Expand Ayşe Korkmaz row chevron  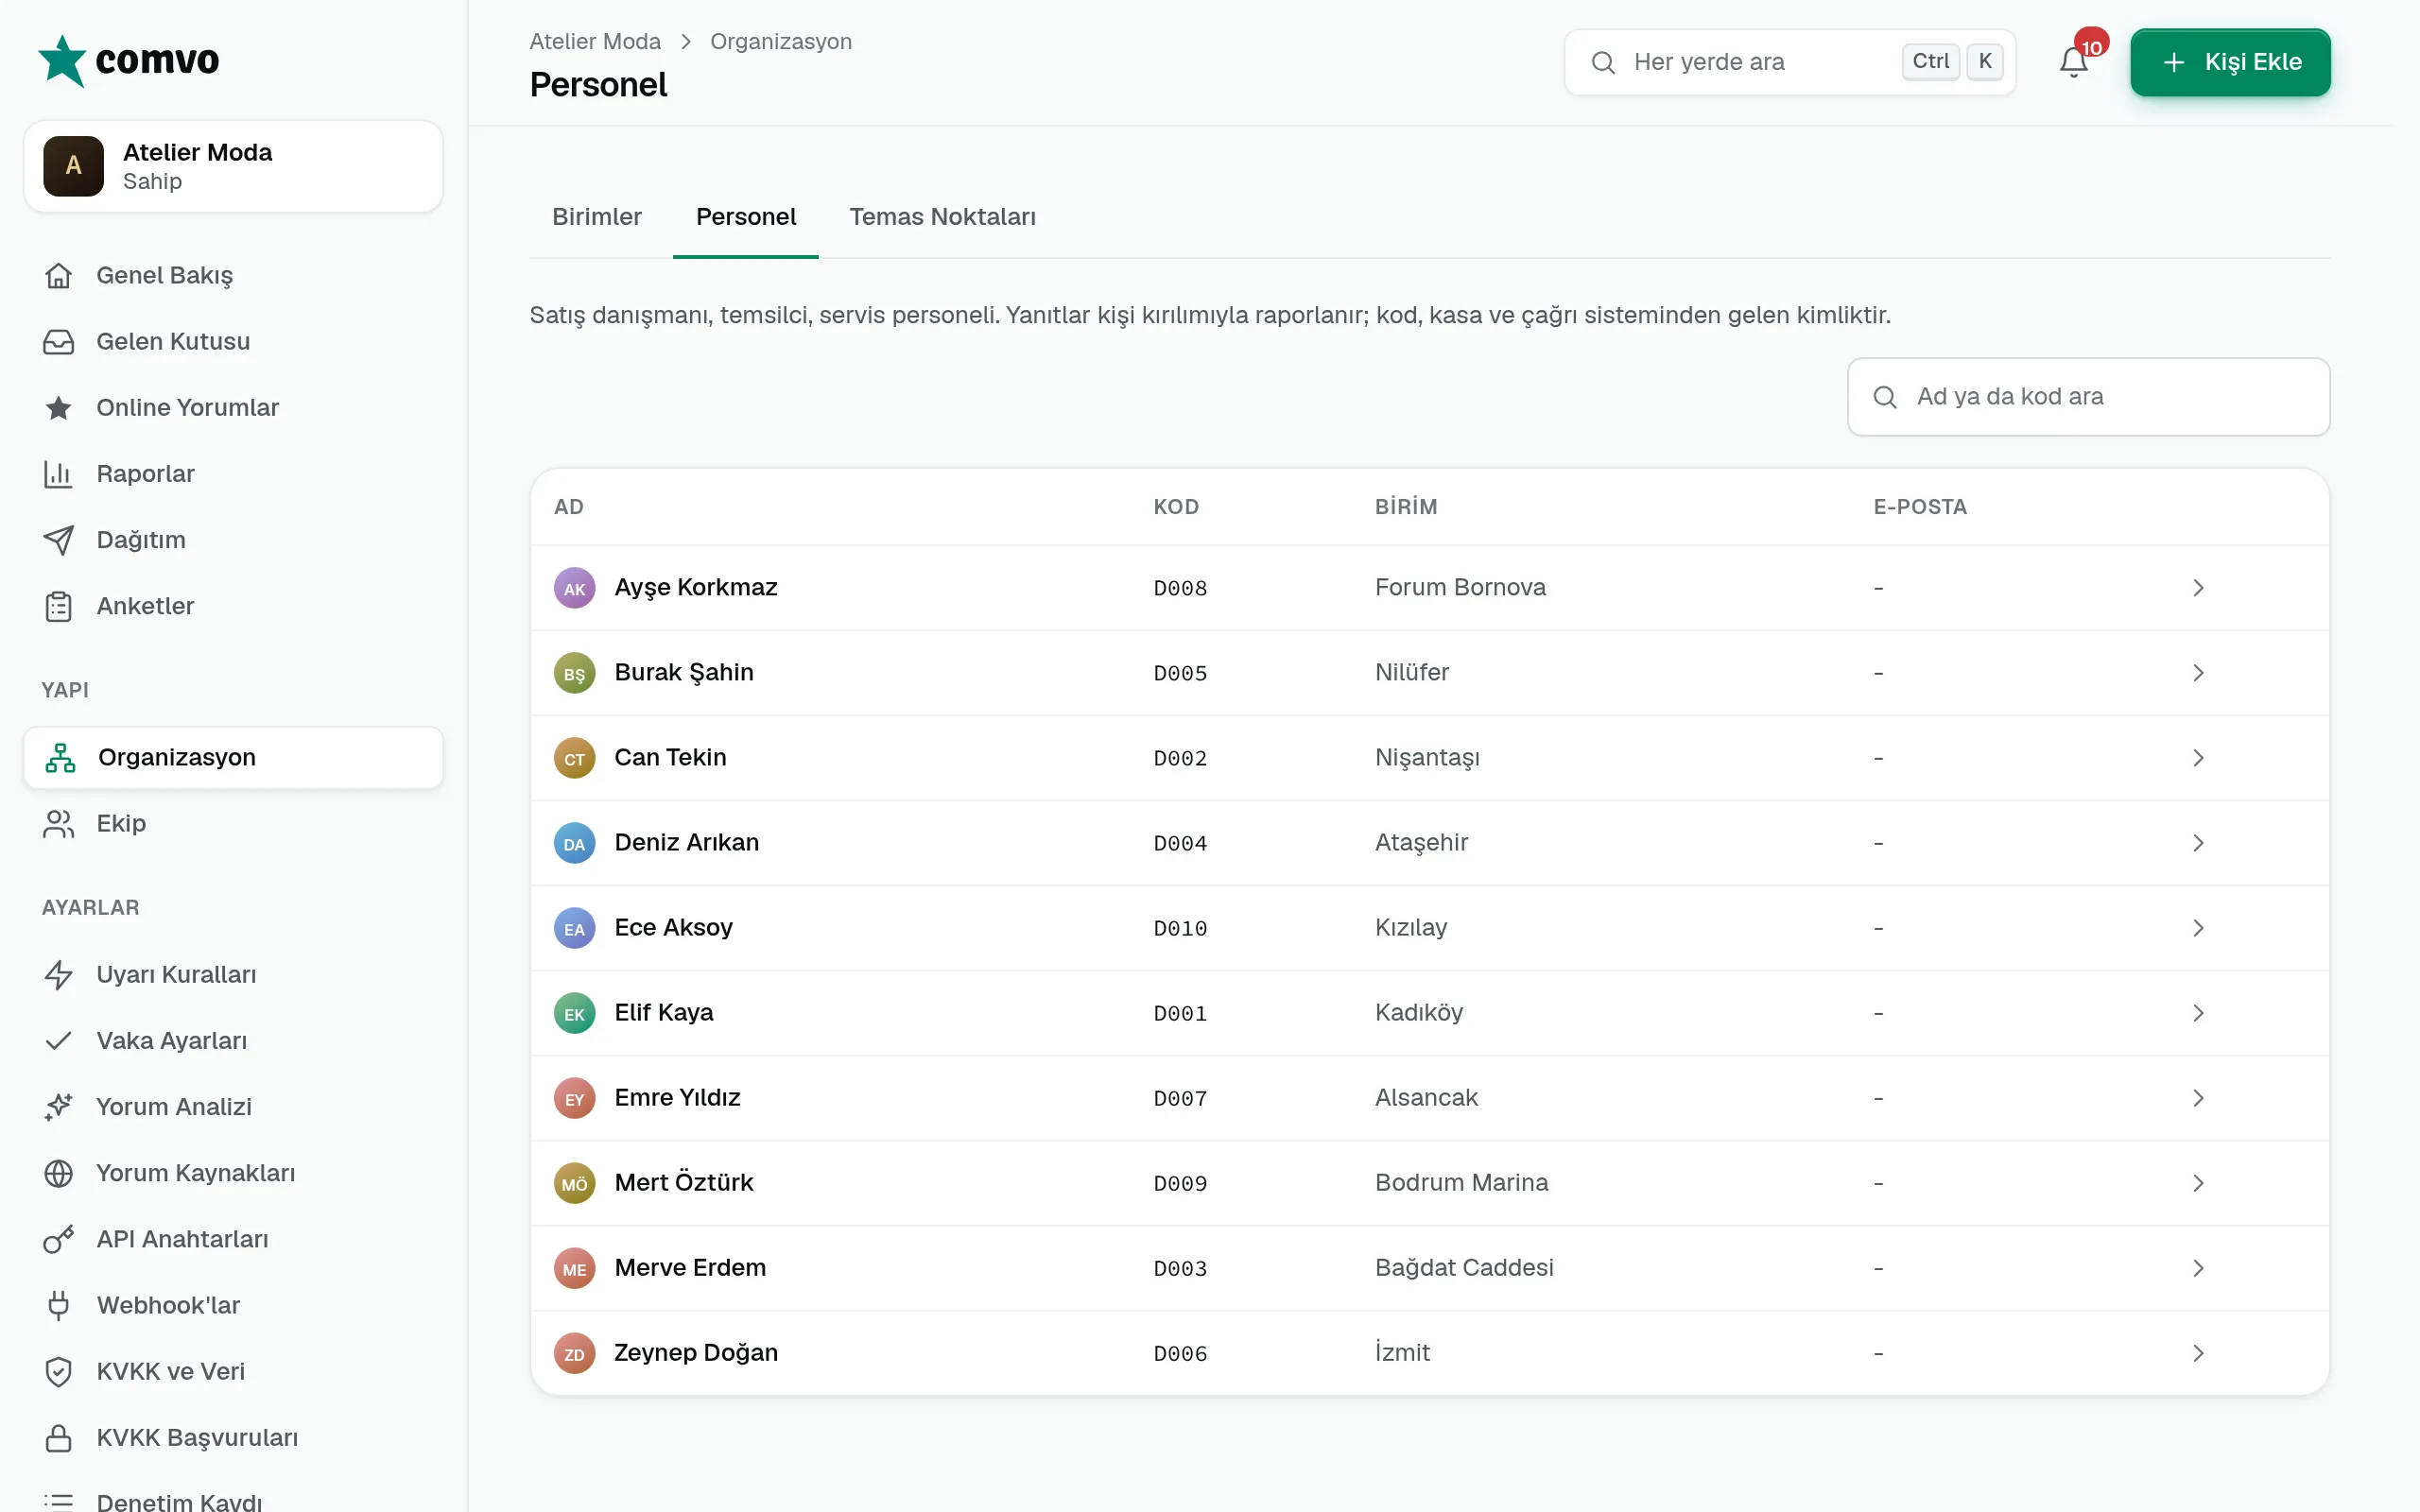point(2198,588)
